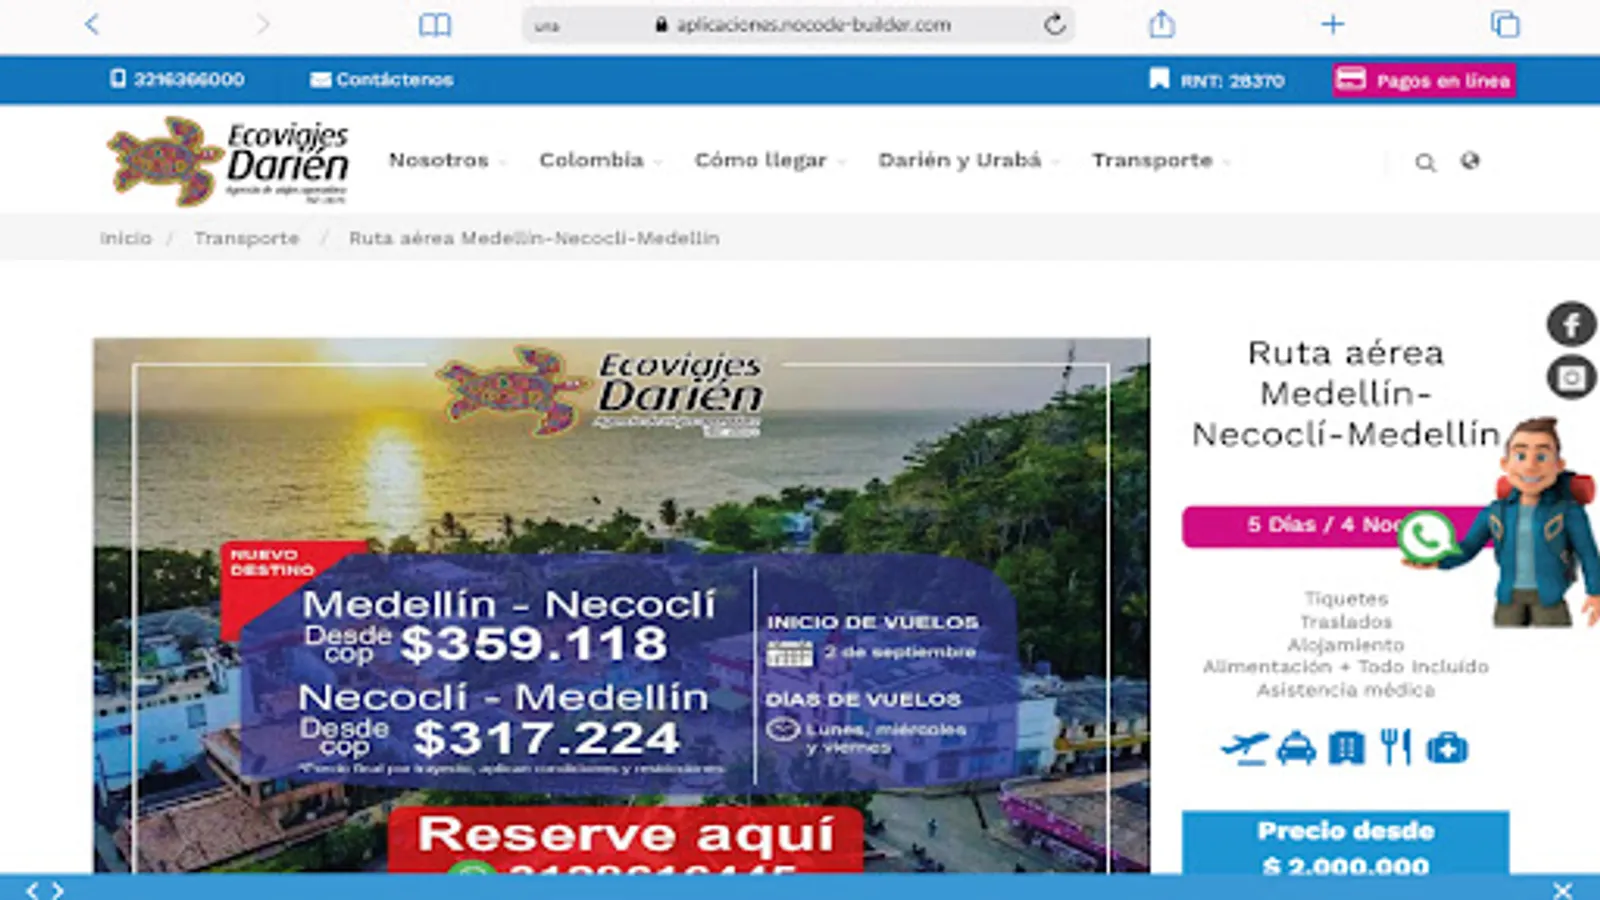Click the RNT: 28370 bookmark label
The width and height of the screenshot is (1600, 900).
[1217, 80]
